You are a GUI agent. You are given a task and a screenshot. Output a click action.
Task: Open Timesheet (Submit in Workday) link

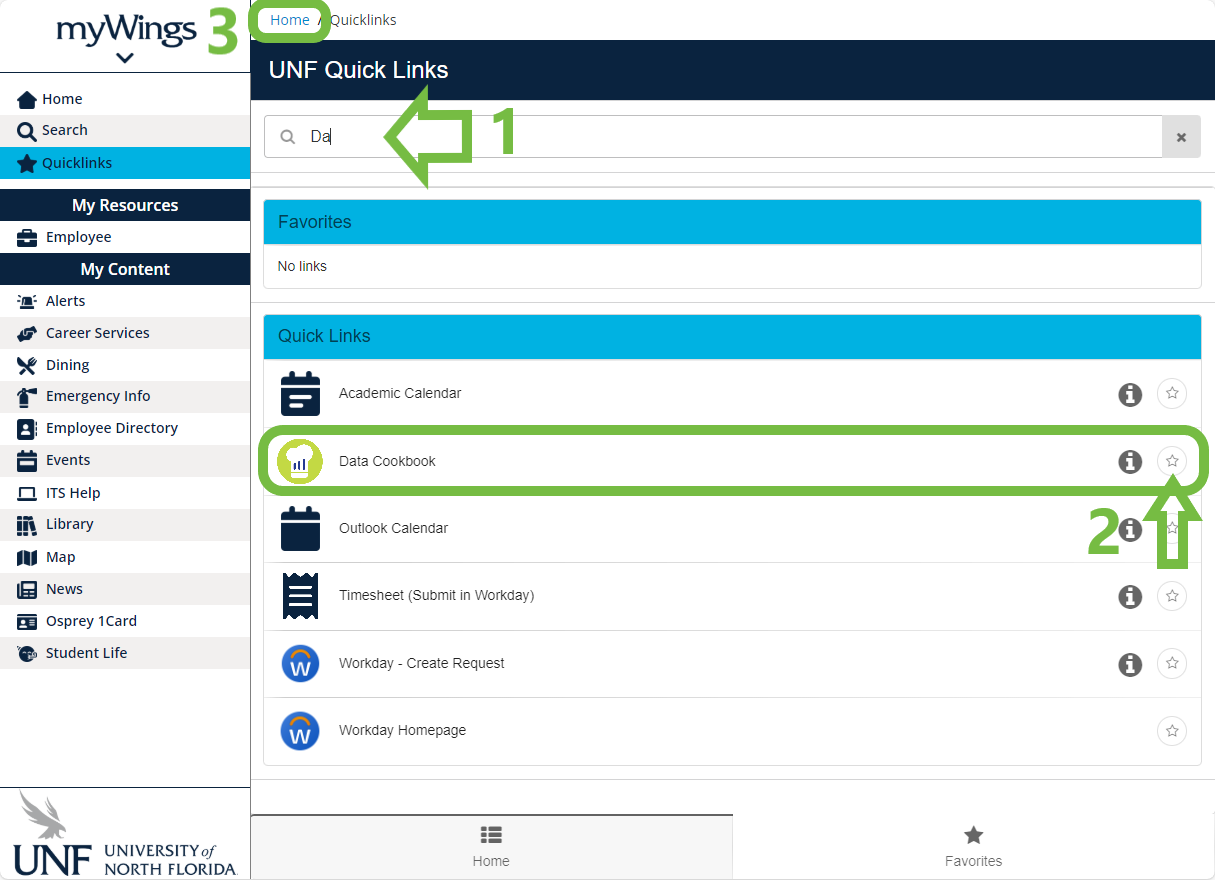[436, 595]
